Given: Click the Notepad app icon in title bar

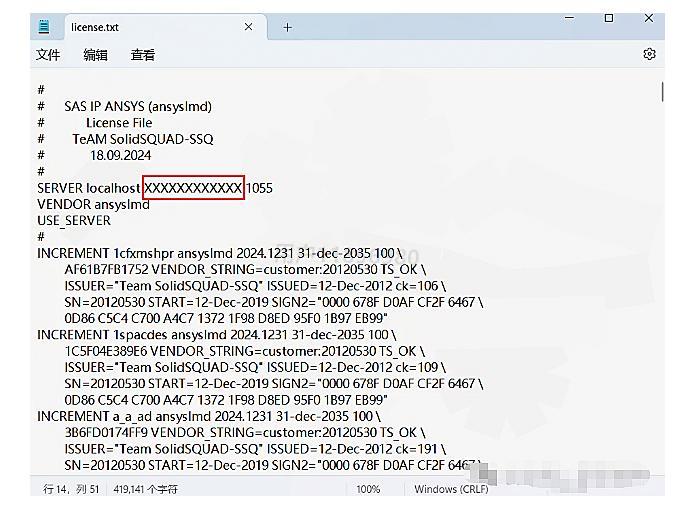Looking at the screenshot, I should pos(43,27).
